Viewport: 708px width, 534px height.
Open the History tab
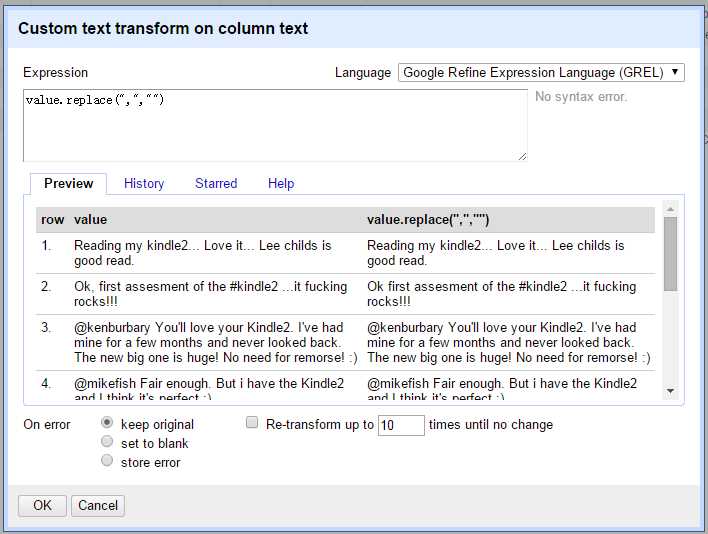[144, 183]
